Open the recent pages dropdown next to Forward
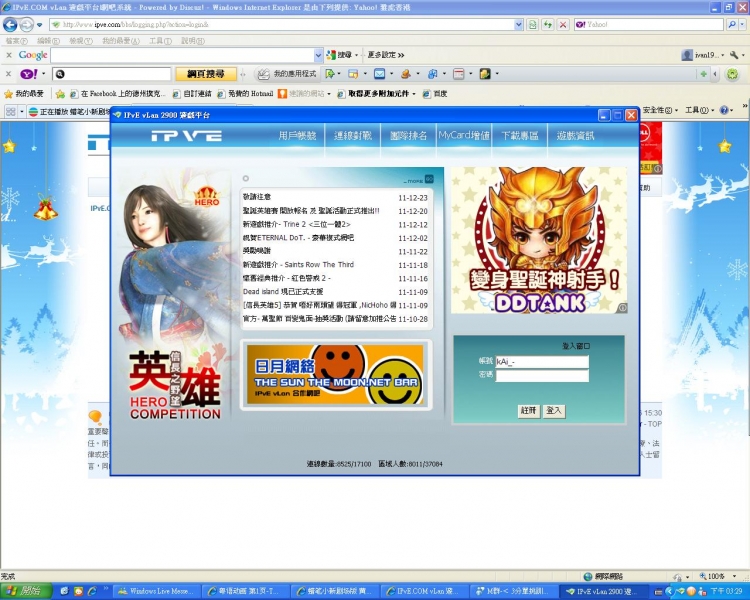 point(40,24)
